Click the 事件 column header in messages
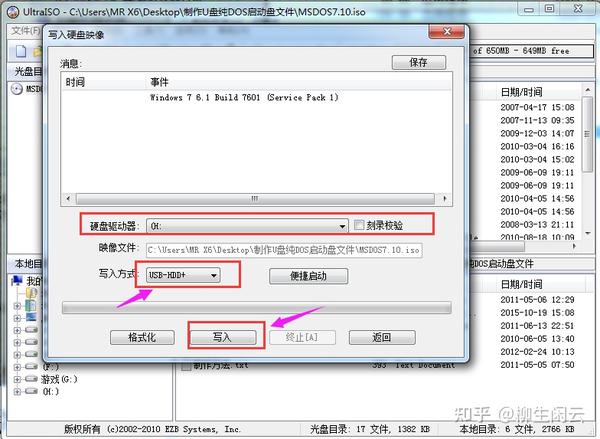 (159, 82)
